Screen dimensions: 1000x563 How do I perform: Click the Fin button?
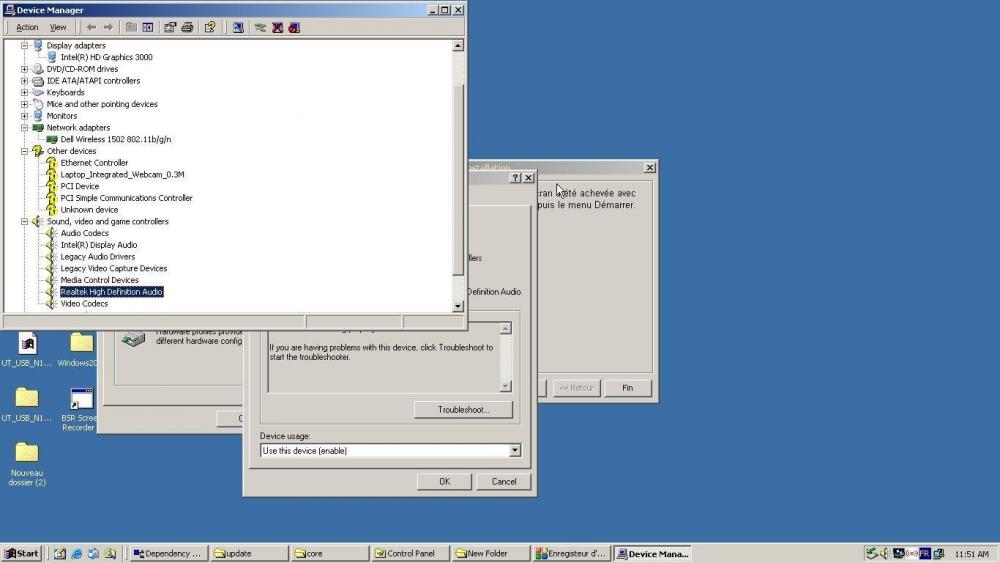click(627, 388)
